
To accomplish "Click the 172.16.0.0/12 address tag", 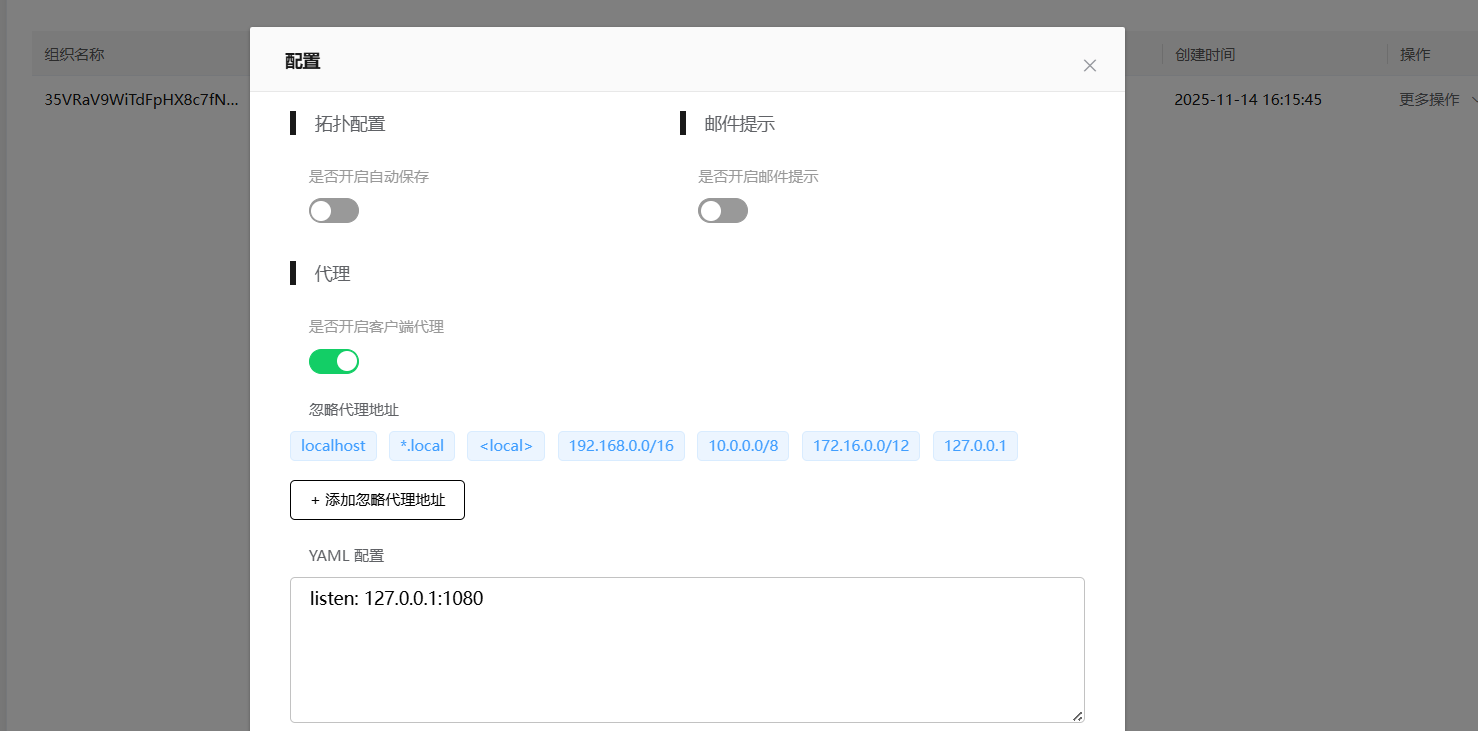I will (x=860, y=446).
